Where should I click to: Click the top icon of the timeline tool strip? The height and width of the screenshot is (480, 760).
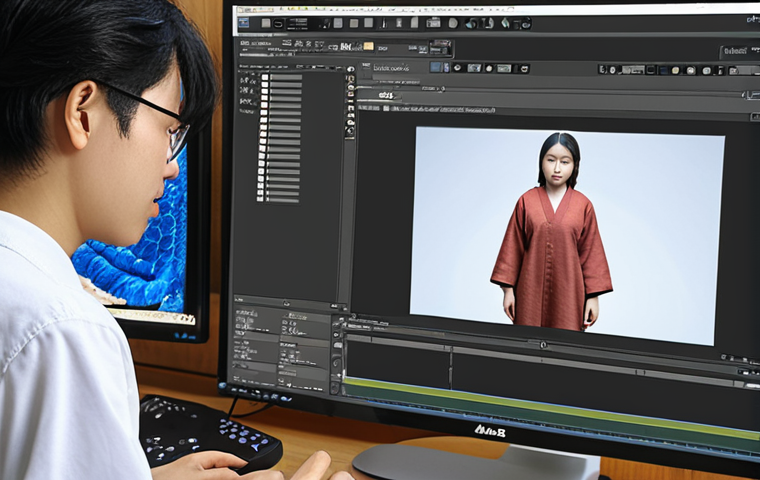(337, 322)
